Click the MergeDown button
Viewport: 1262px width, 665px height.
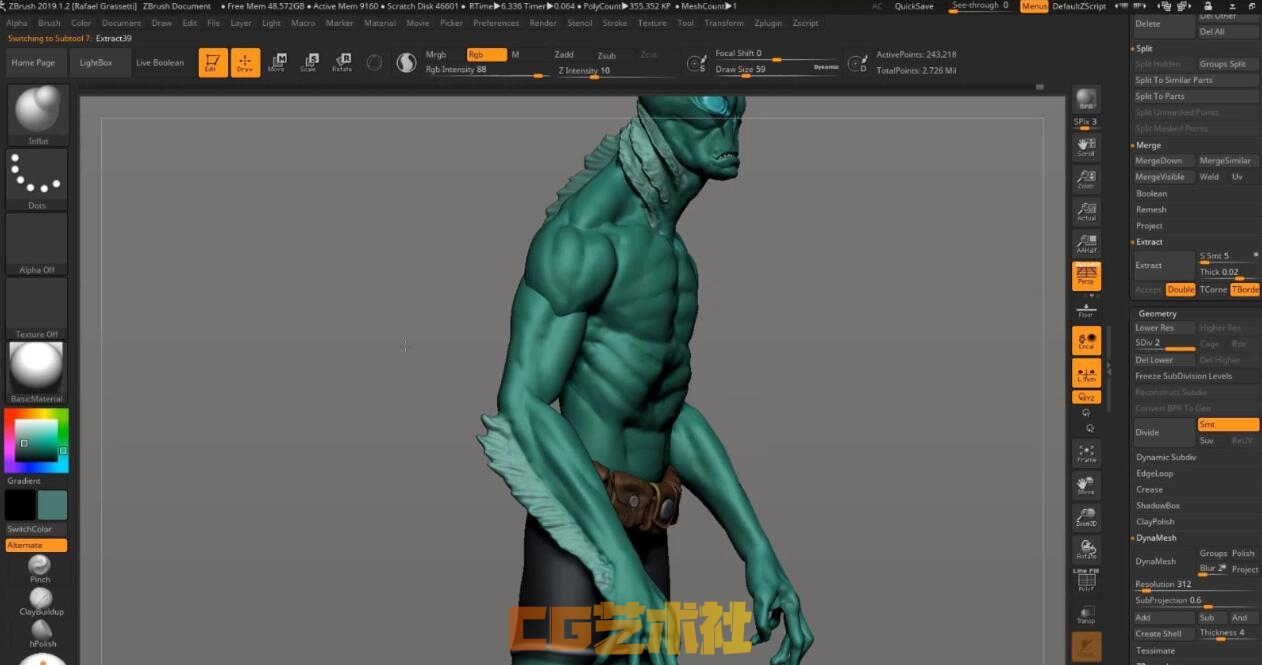(x=1163, y=161)
